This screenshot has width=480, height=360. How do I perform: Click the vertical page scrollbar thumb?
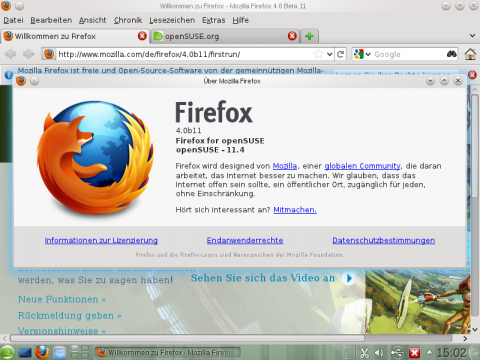[x=475, y=146]
